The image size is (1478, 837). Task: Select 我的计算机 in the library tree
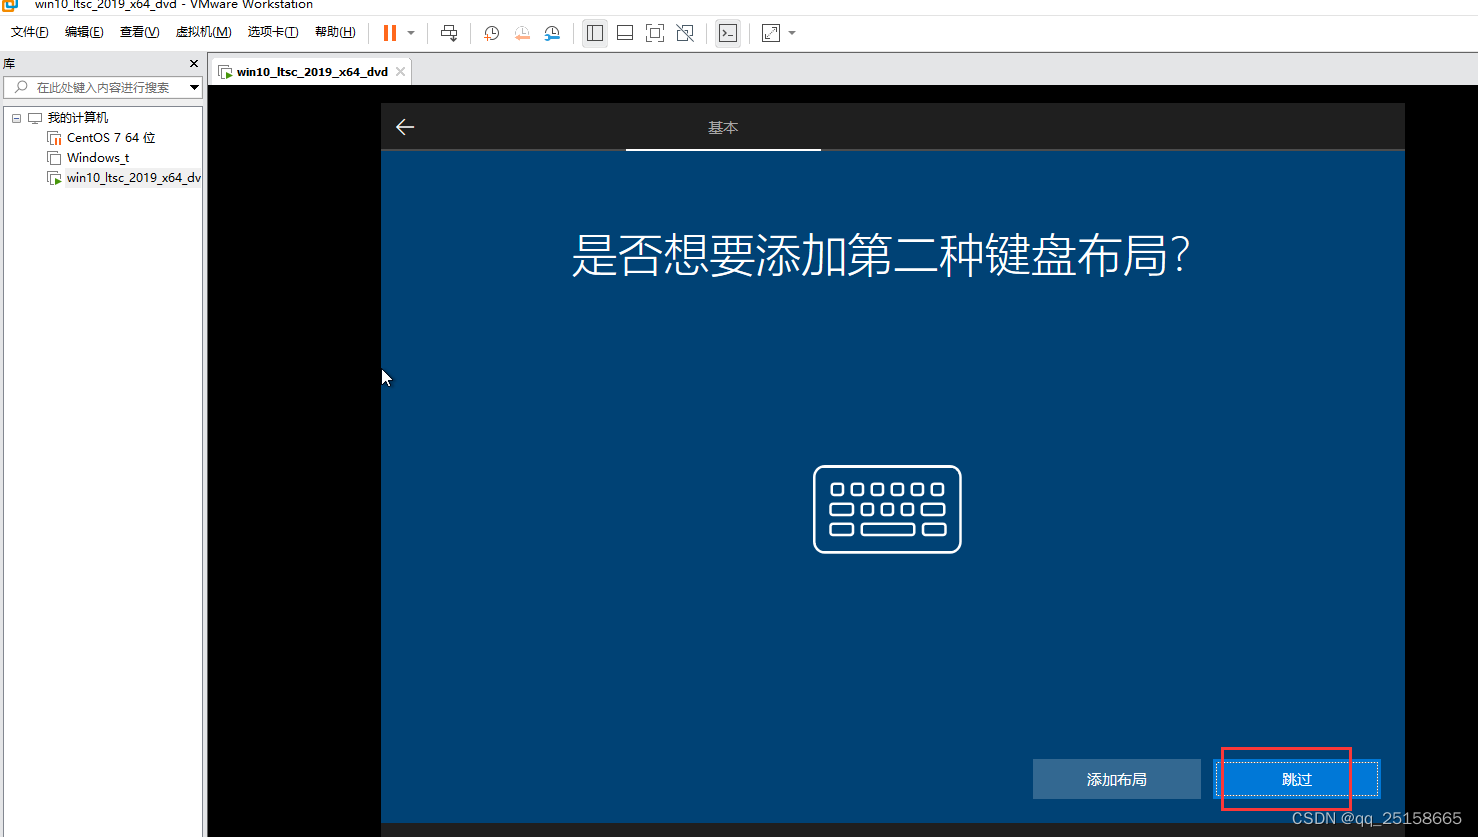pyautogui.click(x=77, y=118)
